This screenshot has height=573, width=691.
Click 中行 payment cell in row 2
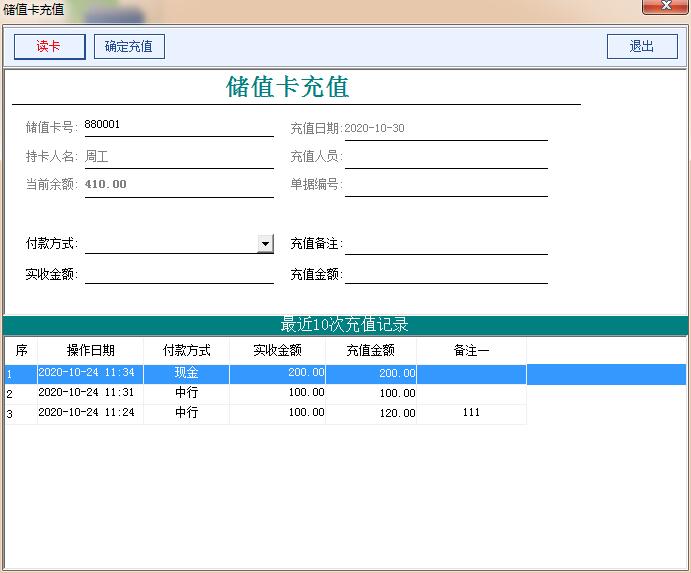[186, 394]
